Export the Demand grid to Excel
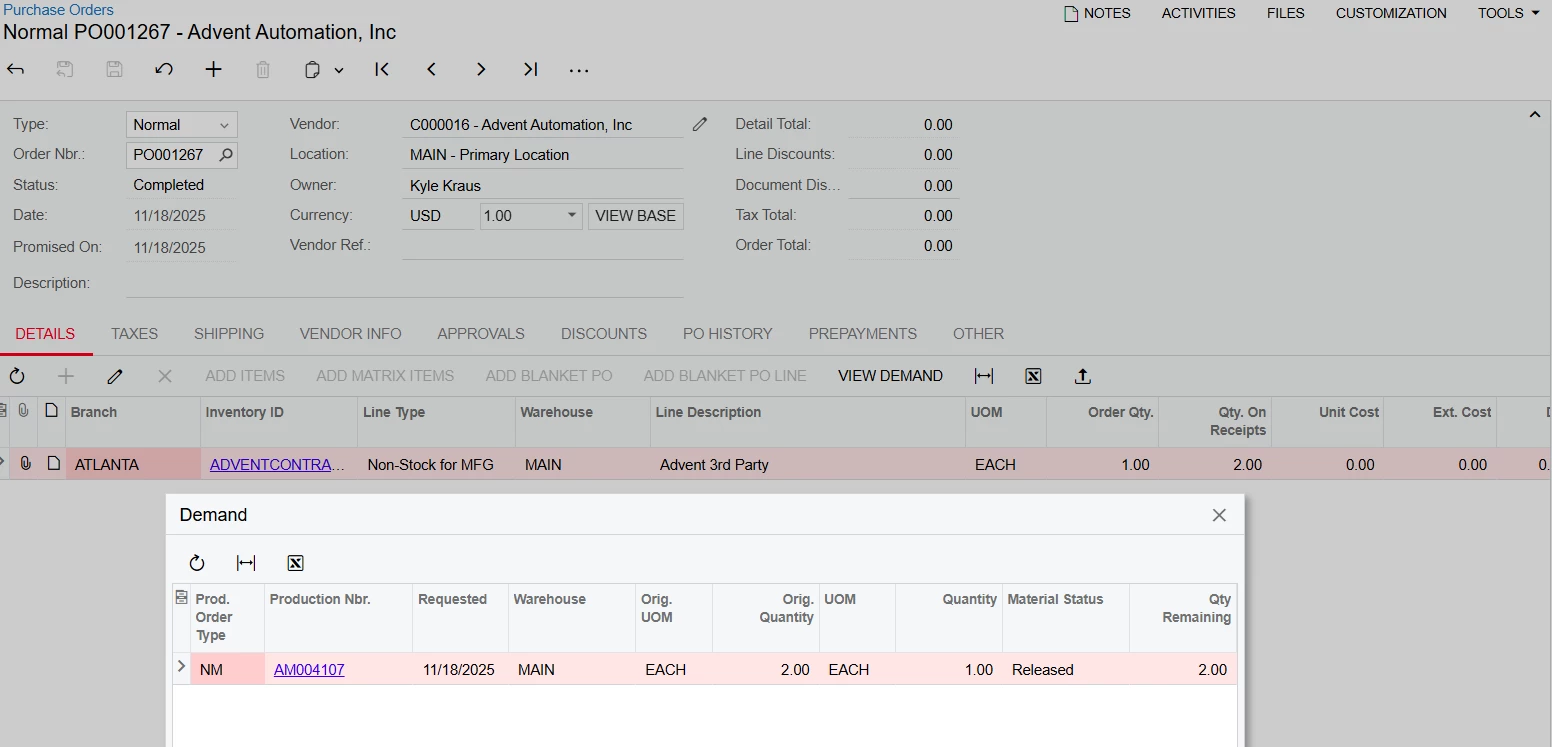Screen dimensions: 1552x747 tap(295, 563)
